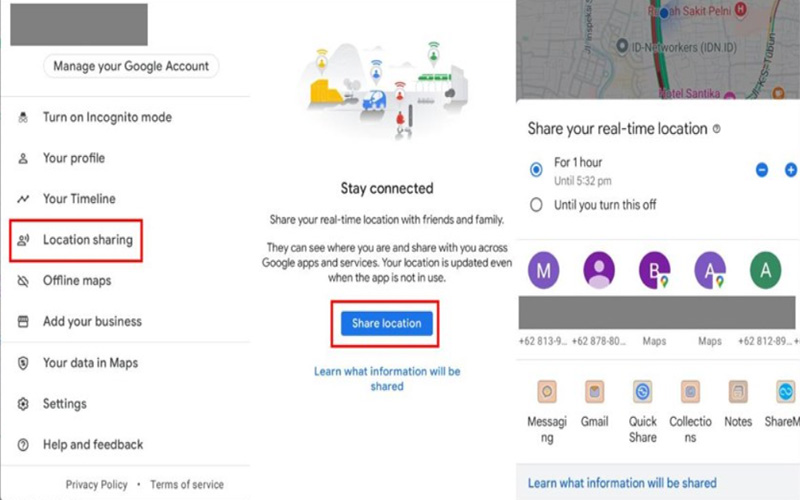Share via the ShareMe app icon
Viewport: 800px width, 500px height.
tap(786, 392)
